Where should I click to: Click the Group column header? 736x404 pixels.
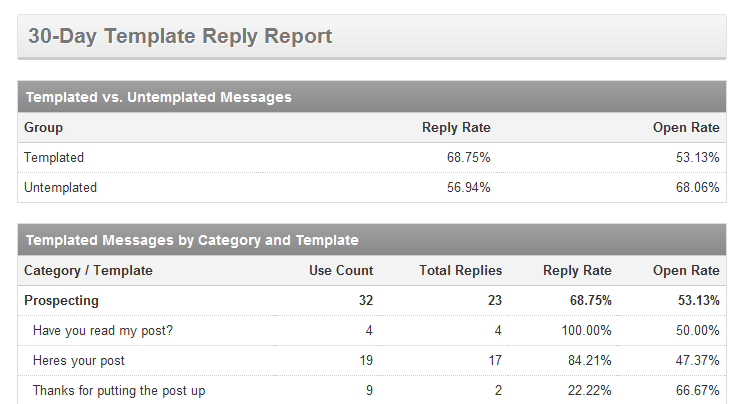point(43,128)
